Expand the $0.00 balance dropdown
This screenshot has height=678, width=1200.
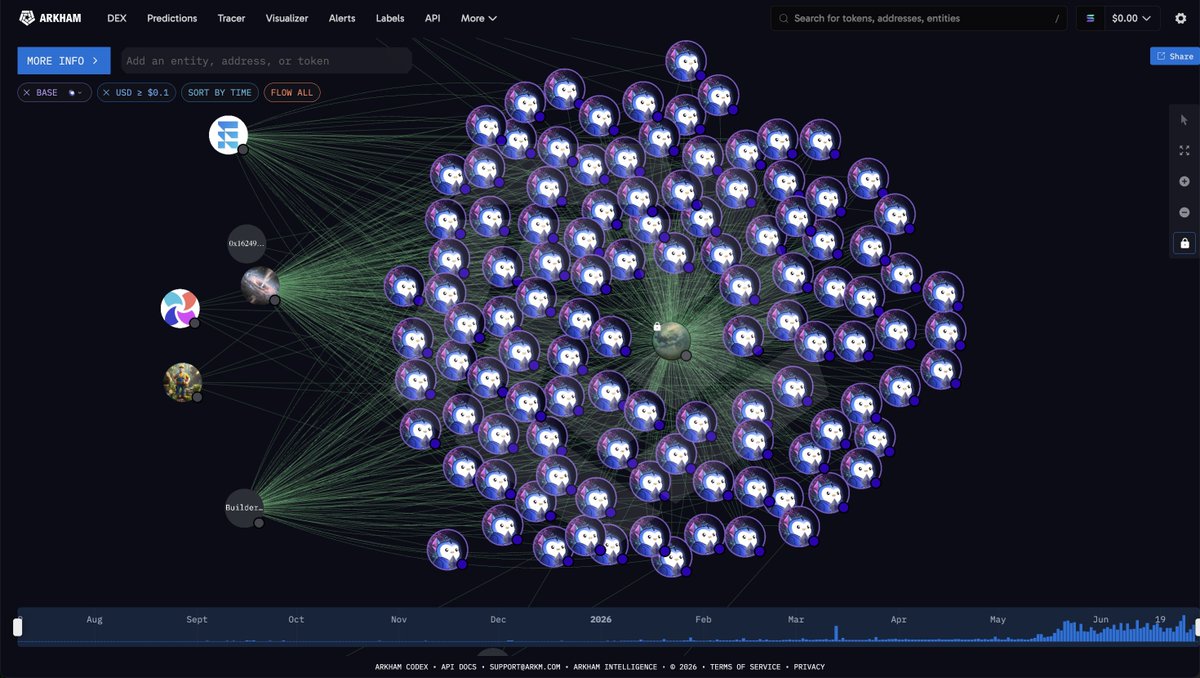(1131, 18)
